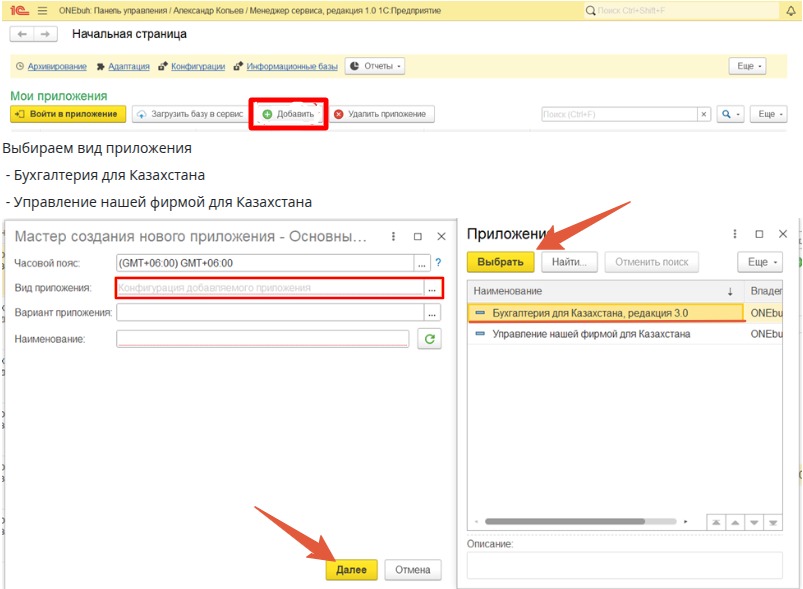Click the Отменить поиск button
Image resolution: width=803 pixels, height=589 pixels.
pyautogui.click(x=651, y=262)
